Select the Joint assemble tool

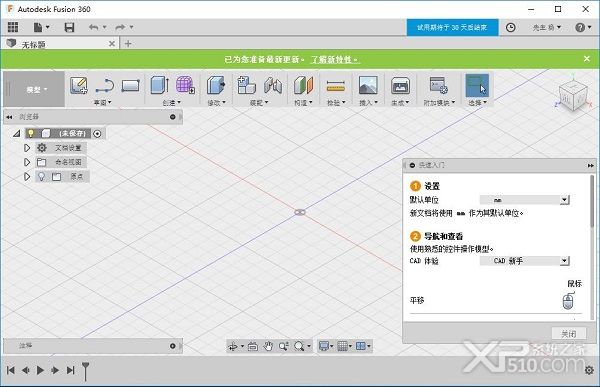(273, 86)
